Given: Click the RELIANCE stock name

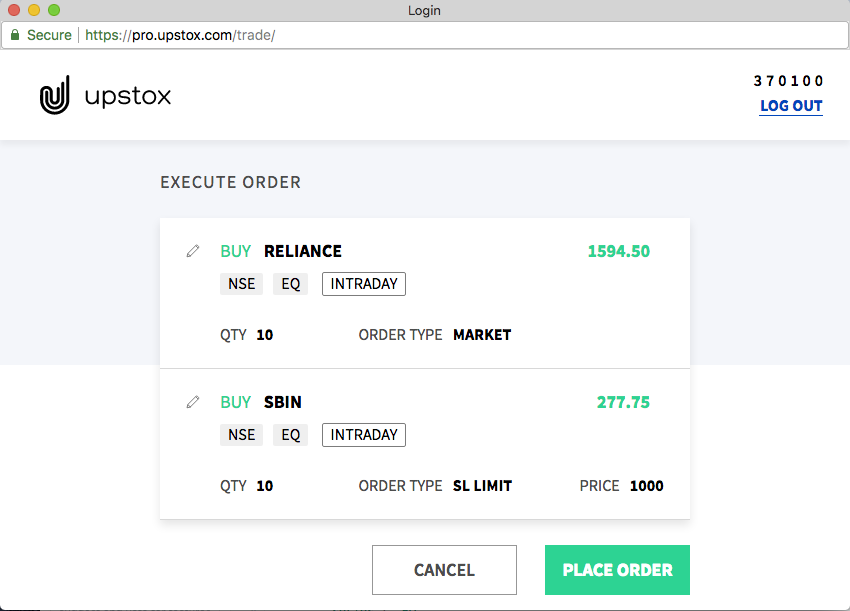Looking at the screenshot, I should pos(302,251).
